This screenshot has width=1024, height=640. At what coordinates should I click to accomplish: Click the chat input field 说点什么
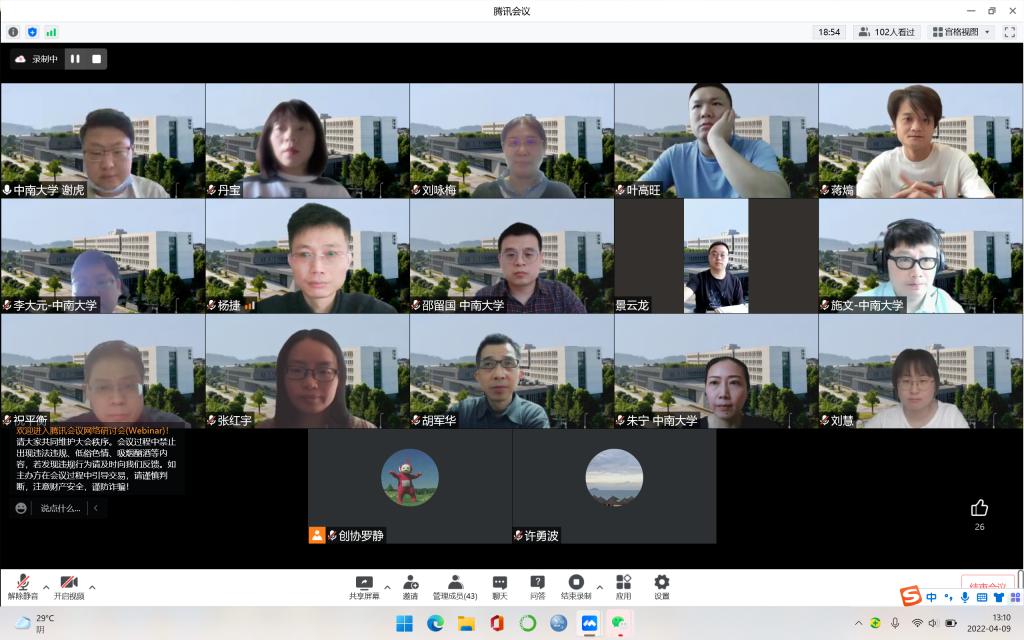[60, 508]
